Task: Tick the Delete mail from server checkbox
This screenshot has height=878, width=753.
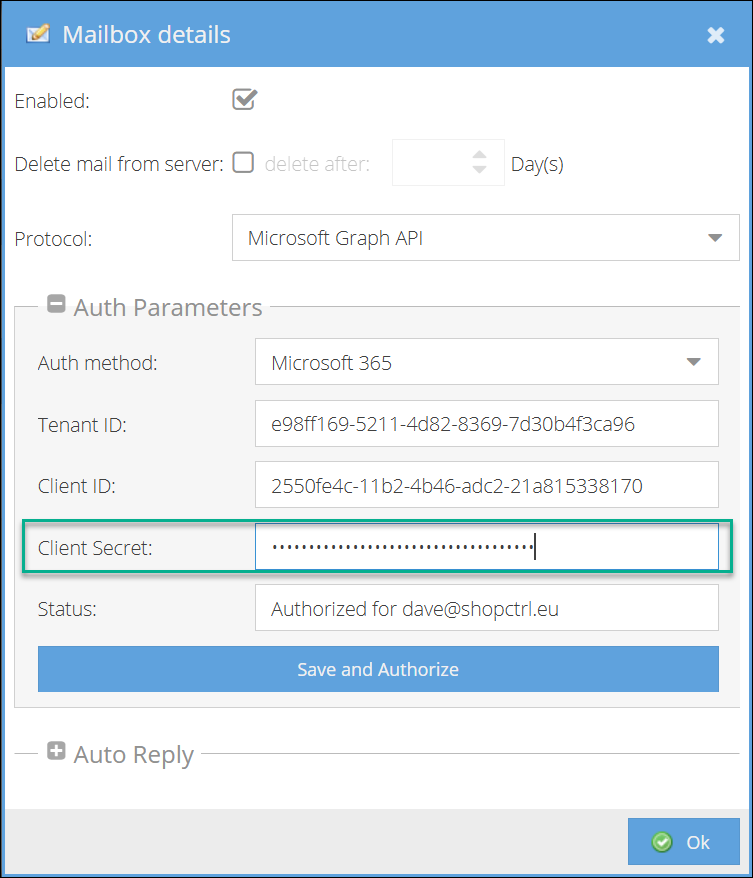Action: [x=243, y=162]
